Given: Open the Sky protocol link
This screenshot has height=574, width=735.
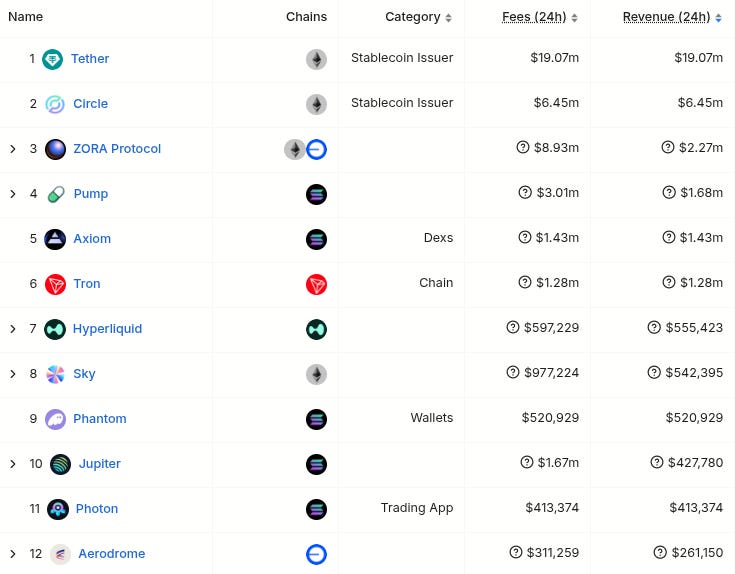Looking at the screenshot, I should (x=84, y=373).
